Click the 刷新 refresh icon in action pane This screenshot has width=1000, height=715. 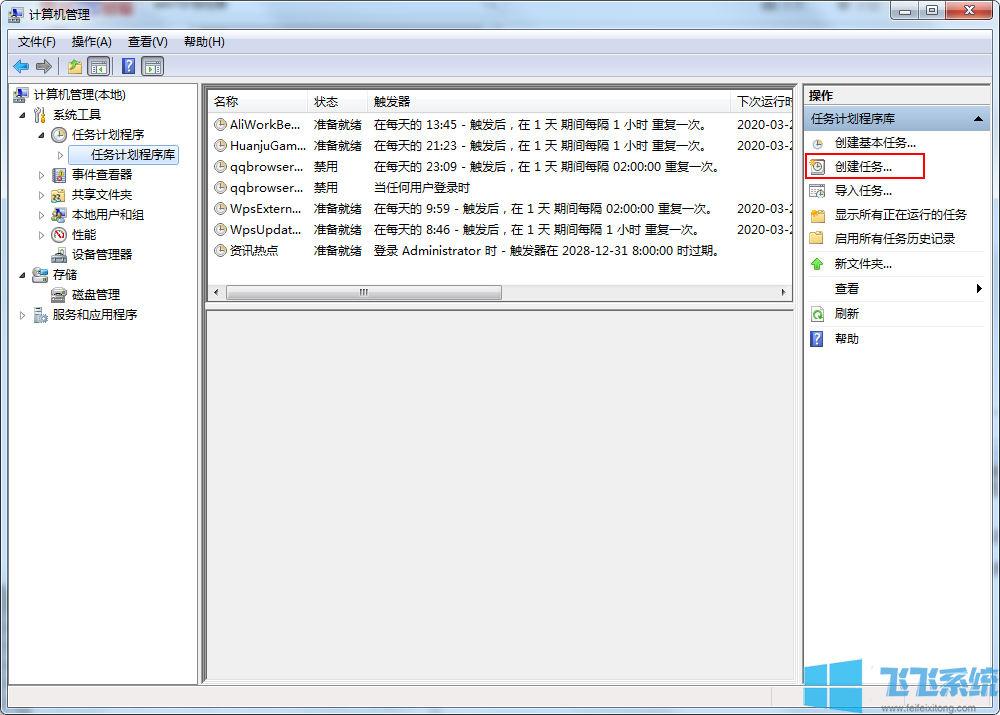pyautogui.click(x=818, y=313)
